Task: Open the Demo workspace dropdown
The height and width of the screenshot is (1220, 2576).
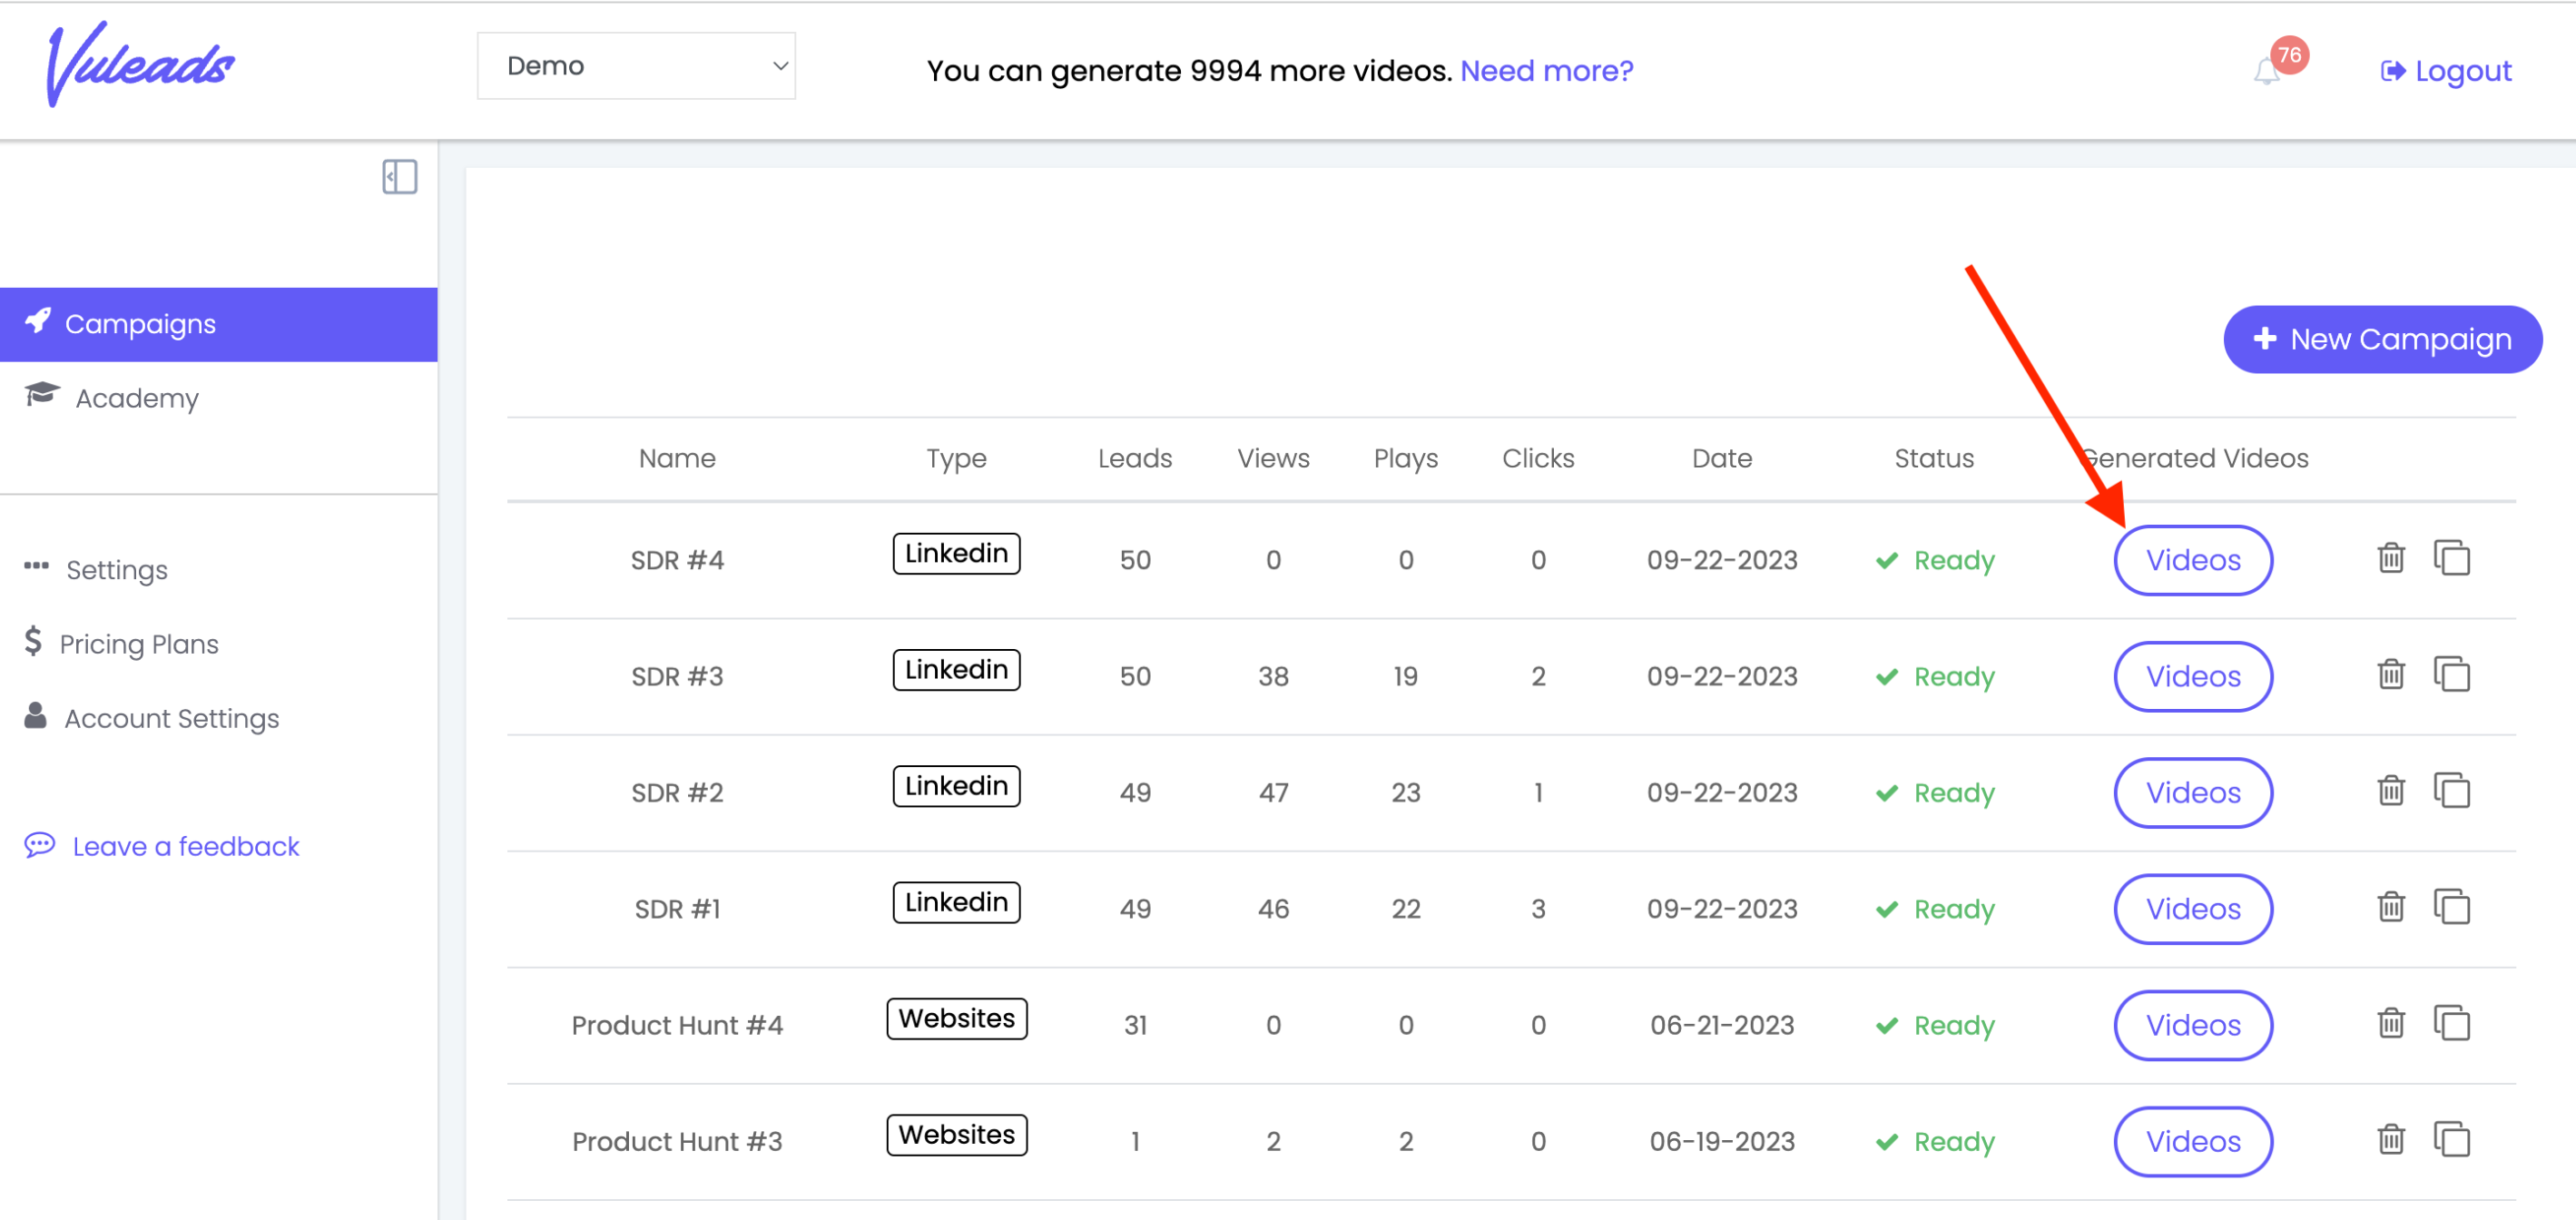Action: pos(636,66)
